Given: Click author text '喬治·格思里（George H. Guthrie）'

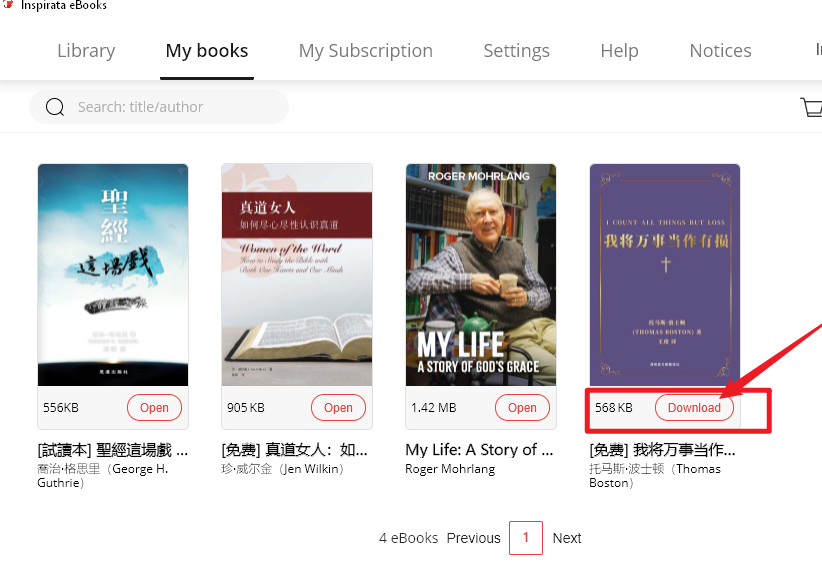Looking at the screenshot, I should [x=103, y=476].
